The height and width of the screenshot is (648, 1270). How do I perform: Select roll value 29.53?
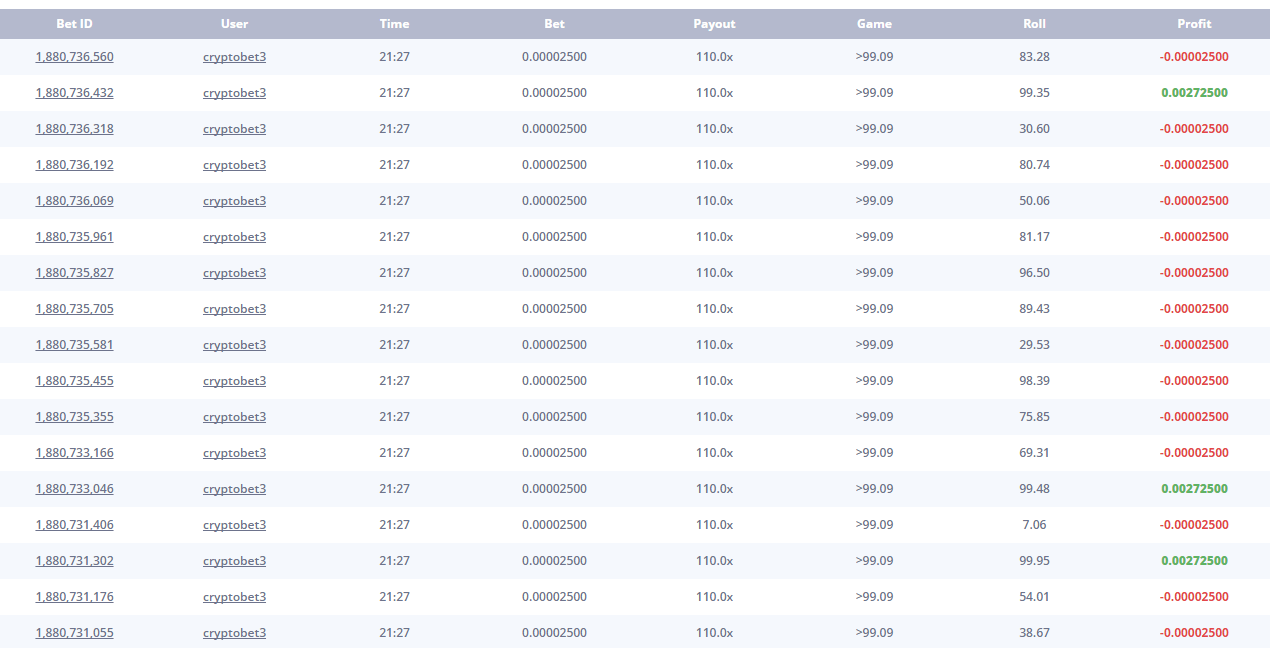tap(1034, 345)
